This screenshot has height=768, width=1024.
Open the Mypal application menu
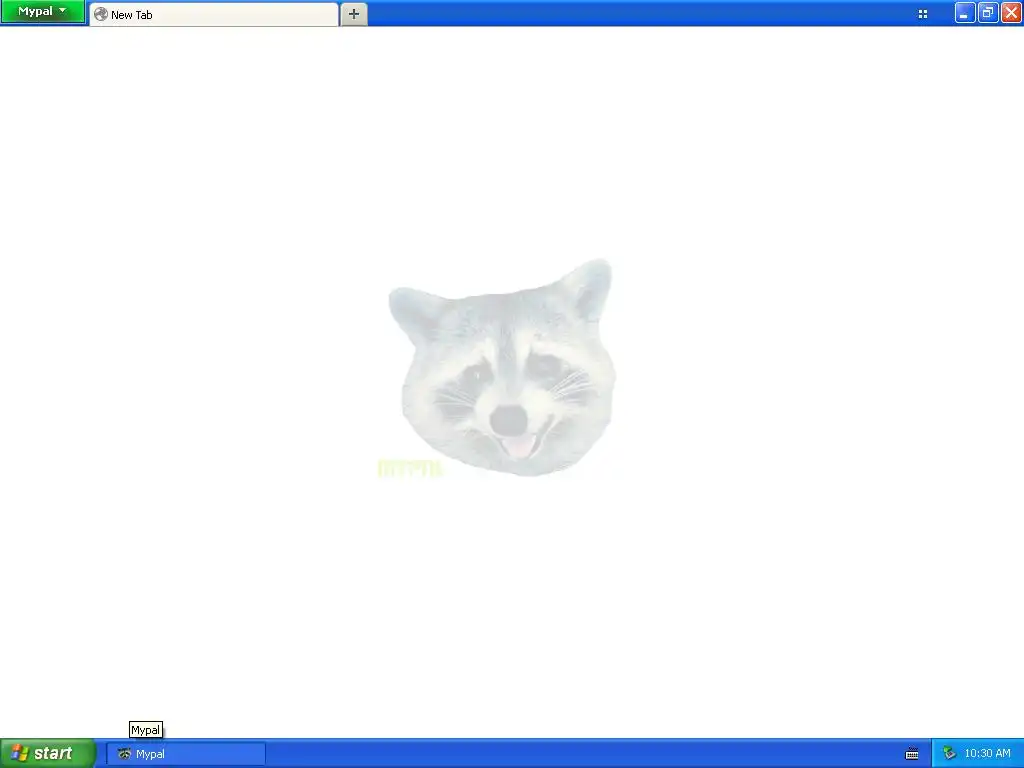coord(42,12)
